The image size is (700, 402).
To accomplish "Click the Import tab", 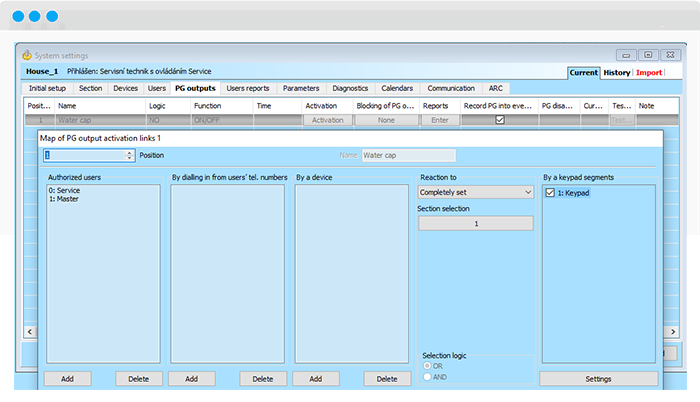I will point(649,73).
